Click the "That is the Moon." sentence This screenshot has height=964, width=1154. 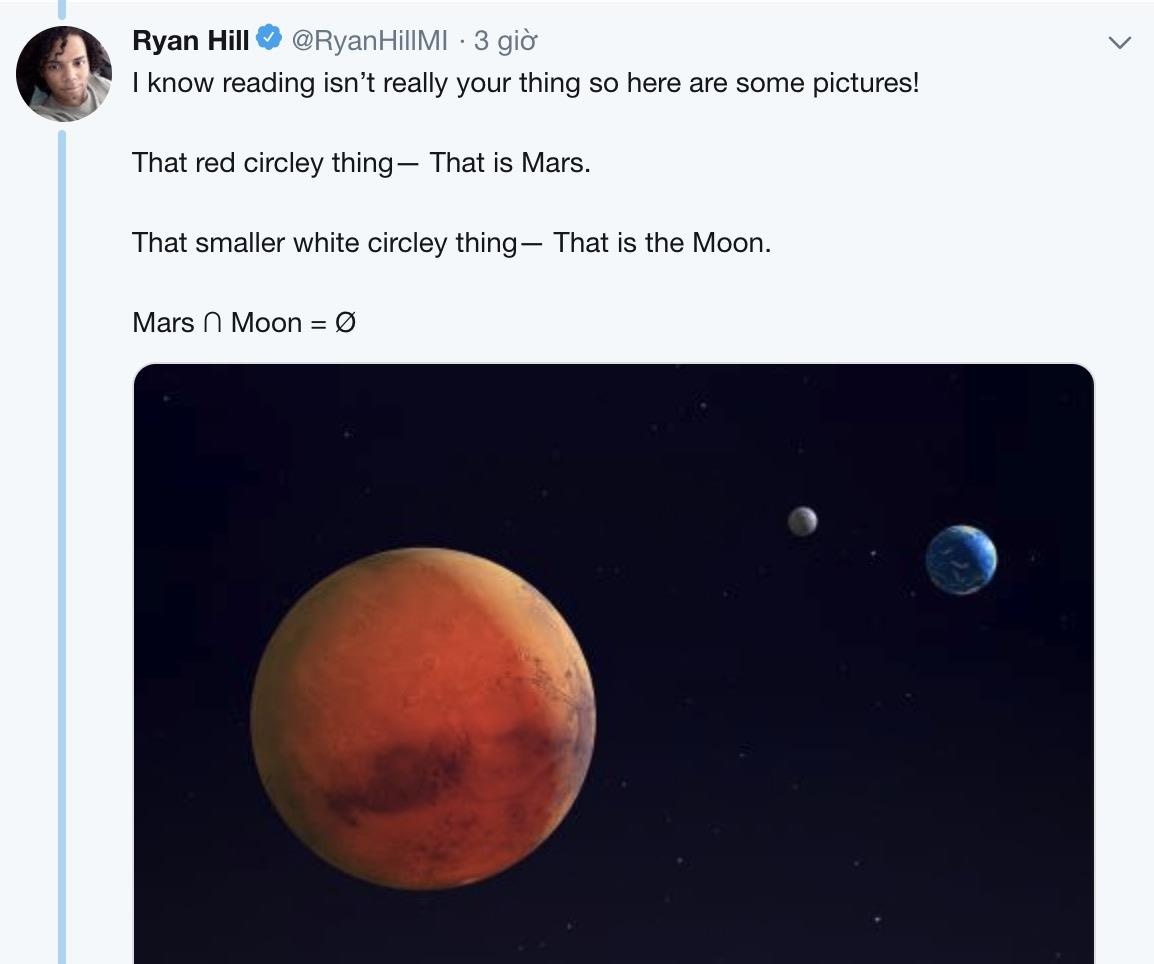click(662, 242)
